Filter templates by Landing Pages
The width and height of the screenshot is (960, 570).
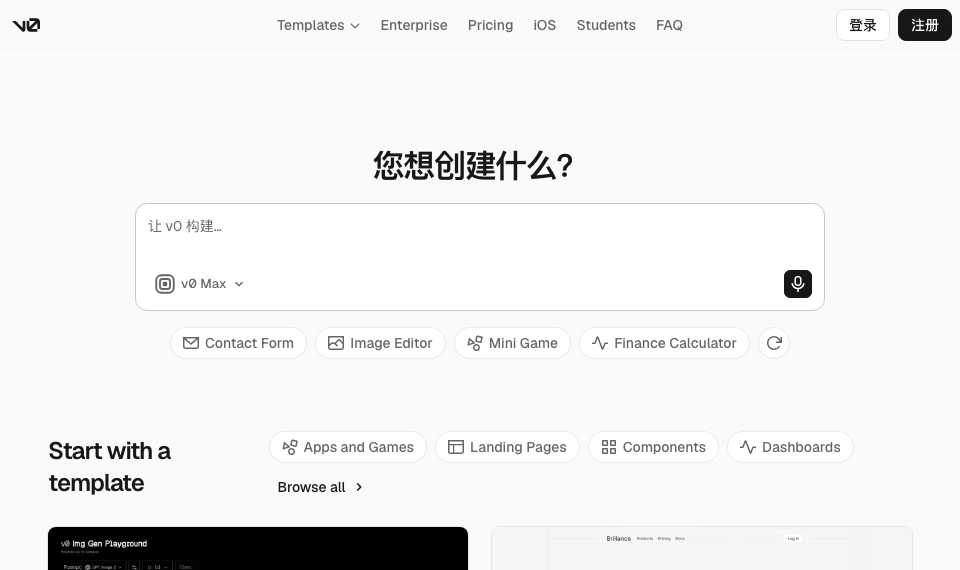[507, 448]
